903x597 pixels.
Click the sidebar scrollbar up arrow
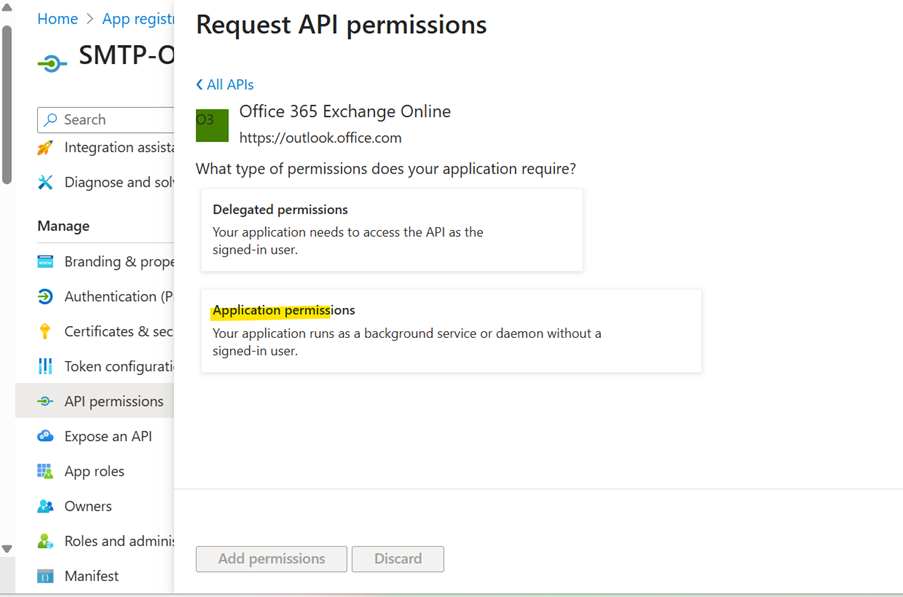pos(7,7)
